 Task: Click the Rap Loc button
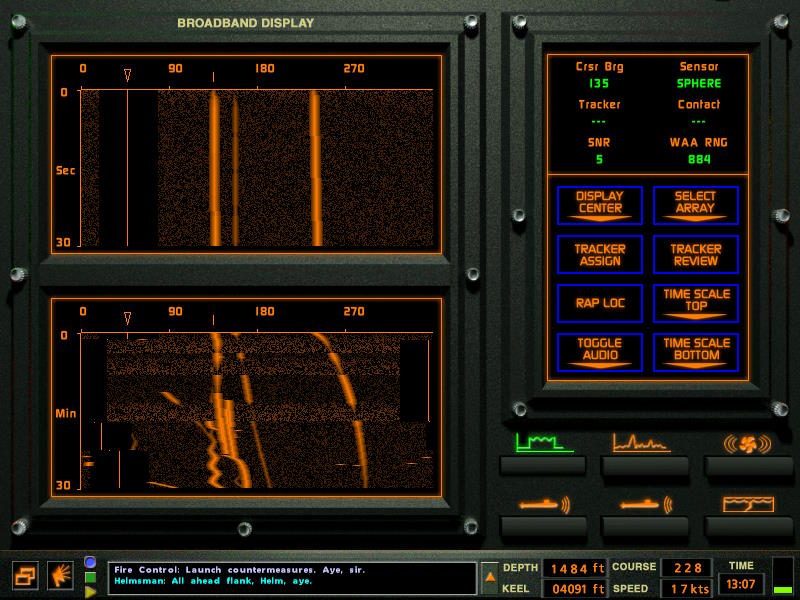599,302
